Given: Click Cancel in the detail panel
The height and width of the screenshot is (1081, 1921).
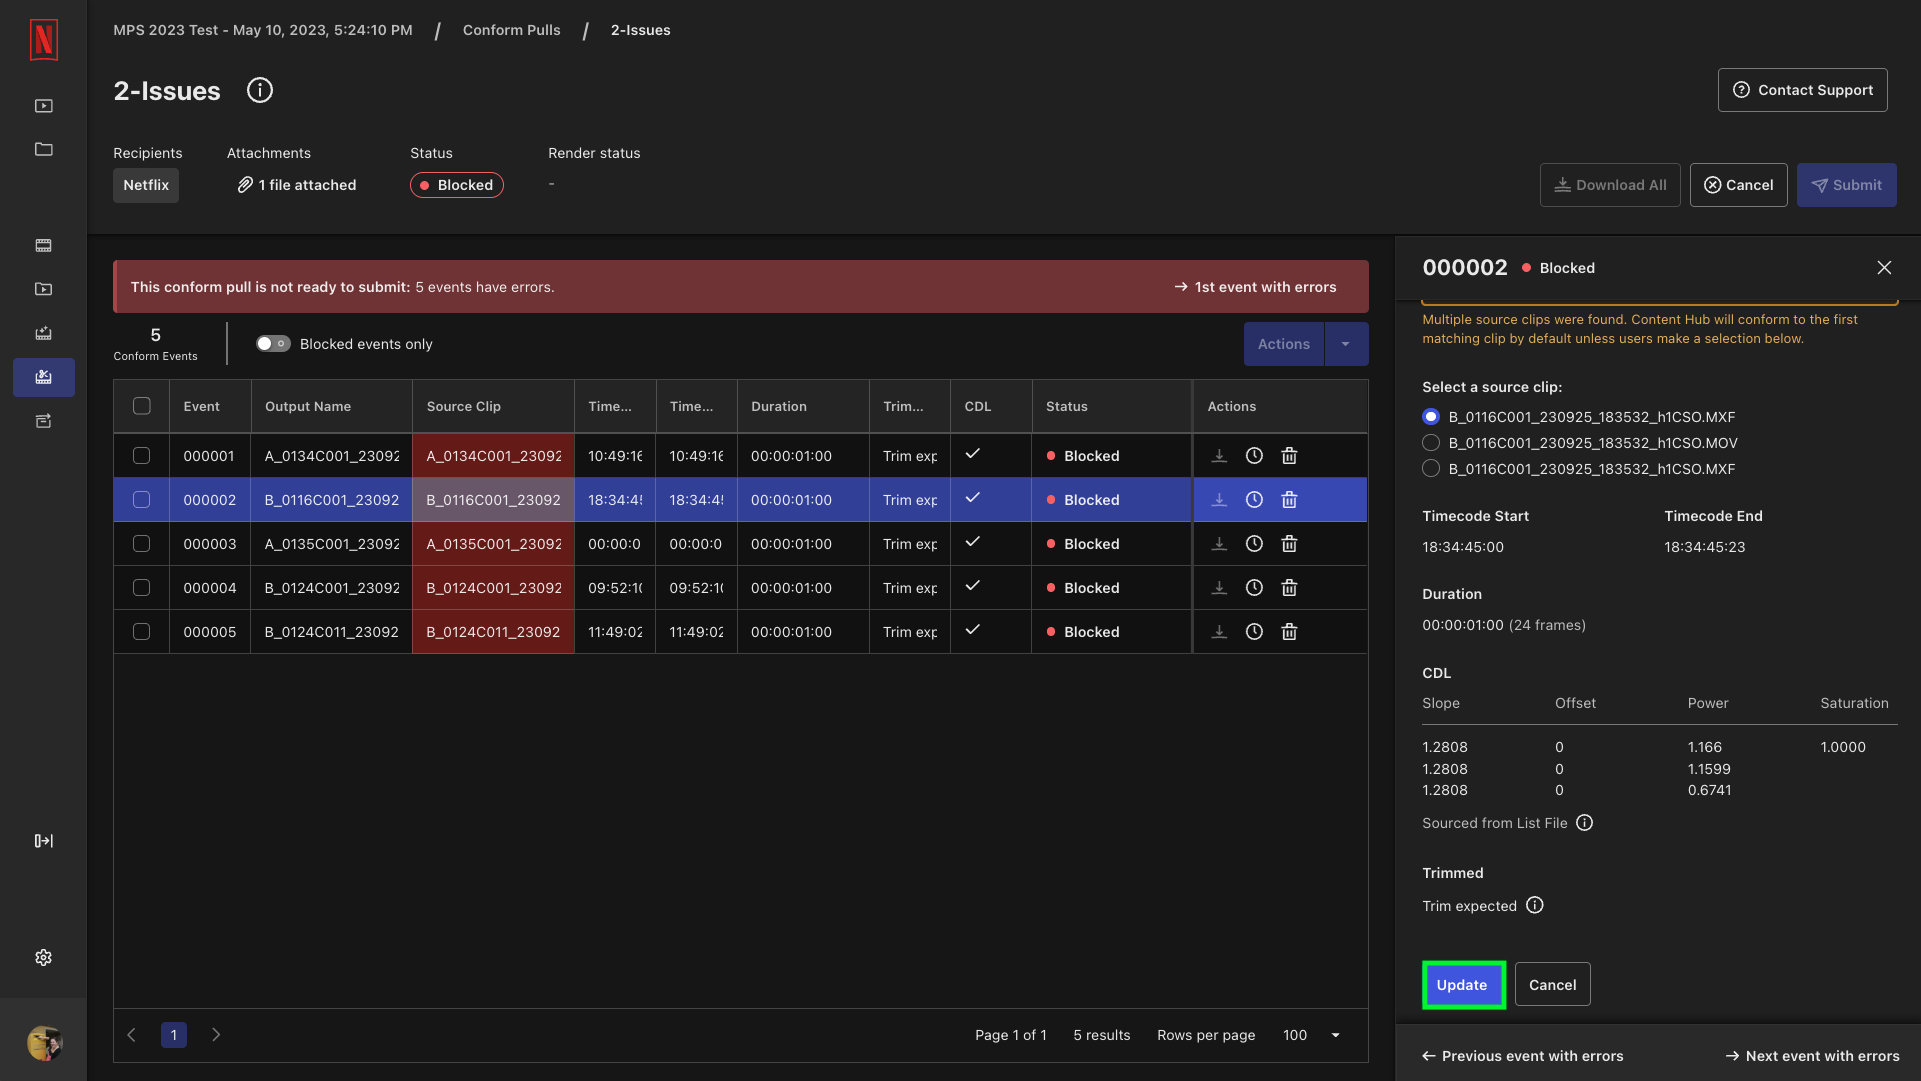Looking at the screenshot, I should (1552, 985).
